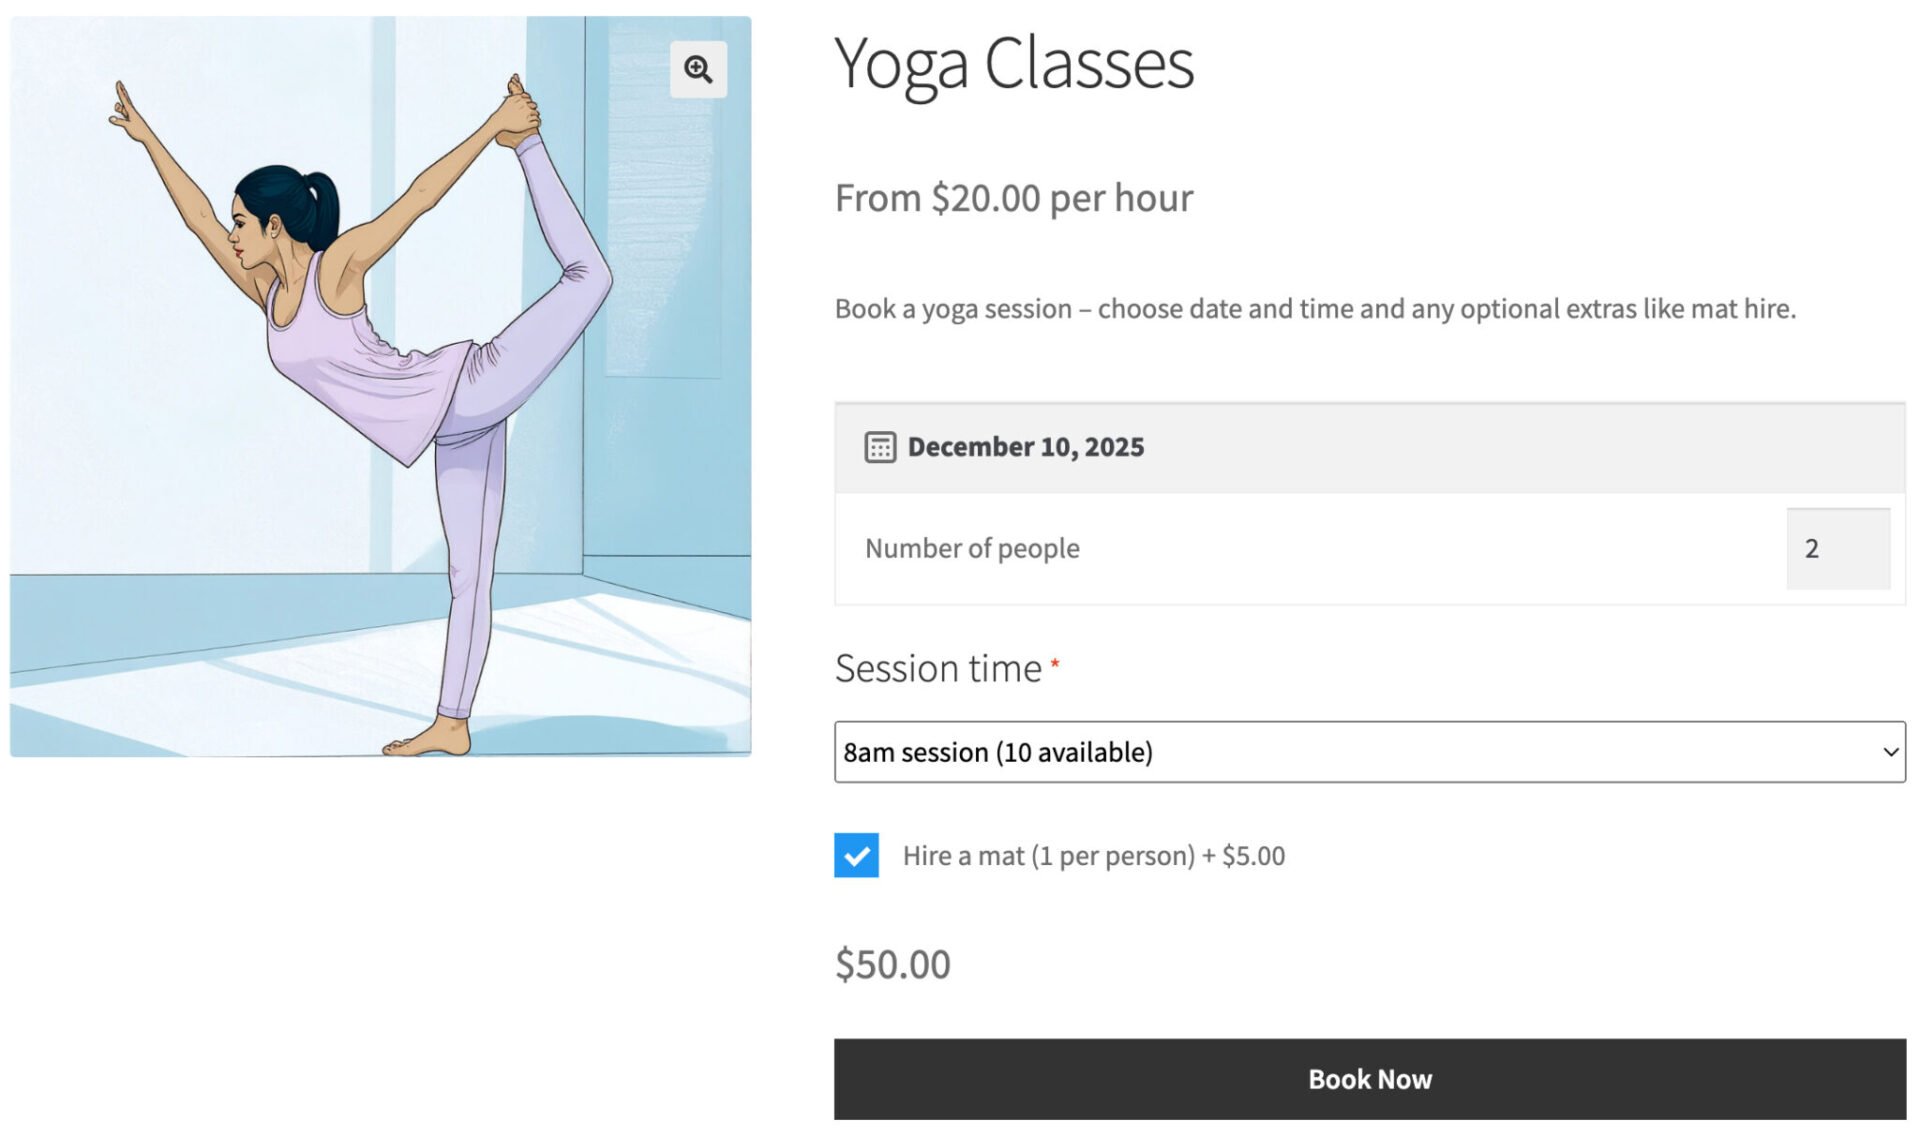Click the "Session time" field label
Screen dimensions: 1920x1135
coord(938,668)
